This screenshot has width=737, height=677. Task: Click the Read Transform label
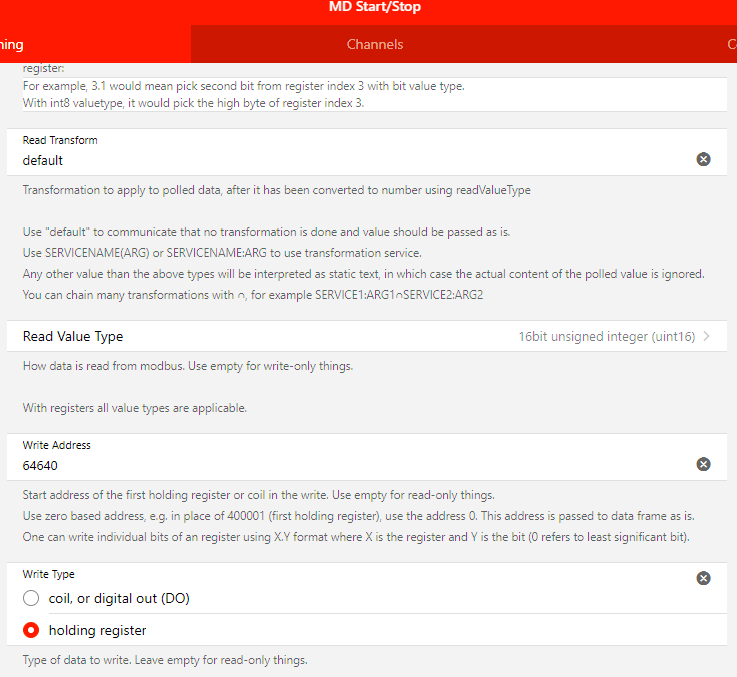click(60, 140)
